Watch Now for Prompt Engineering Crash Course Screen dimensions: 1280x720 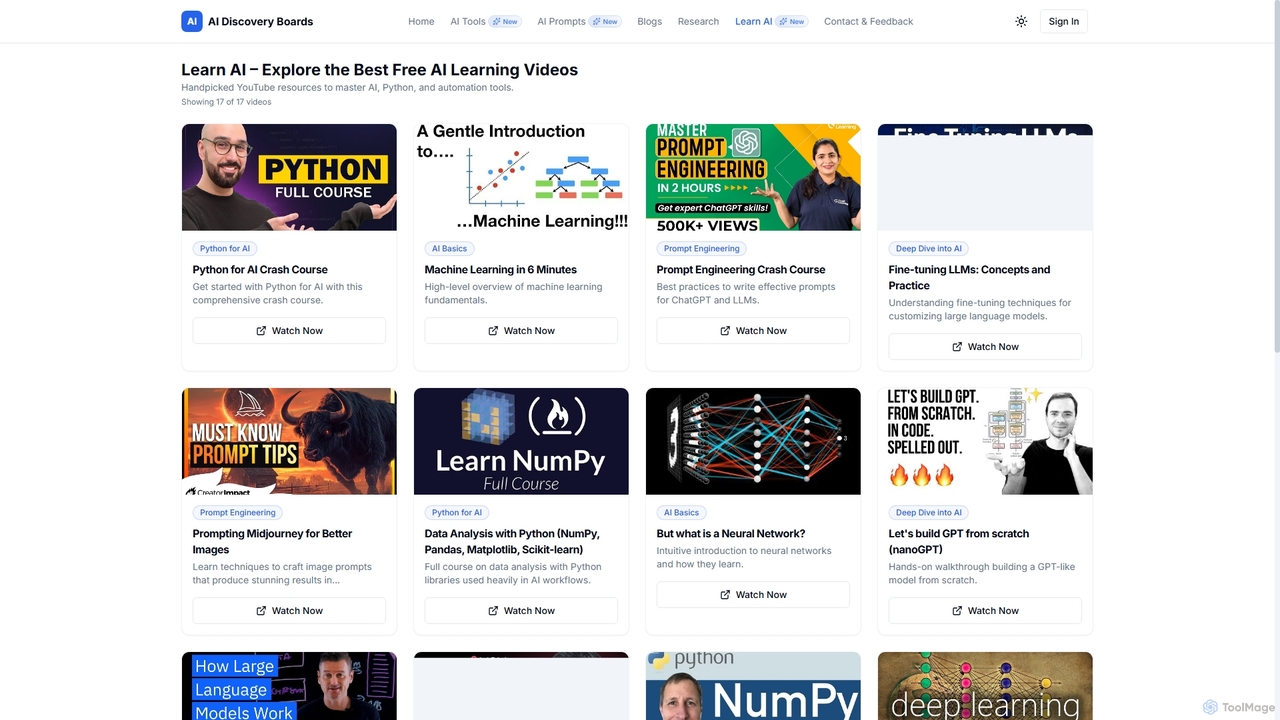pyautogui.click(x=753, y=330)
